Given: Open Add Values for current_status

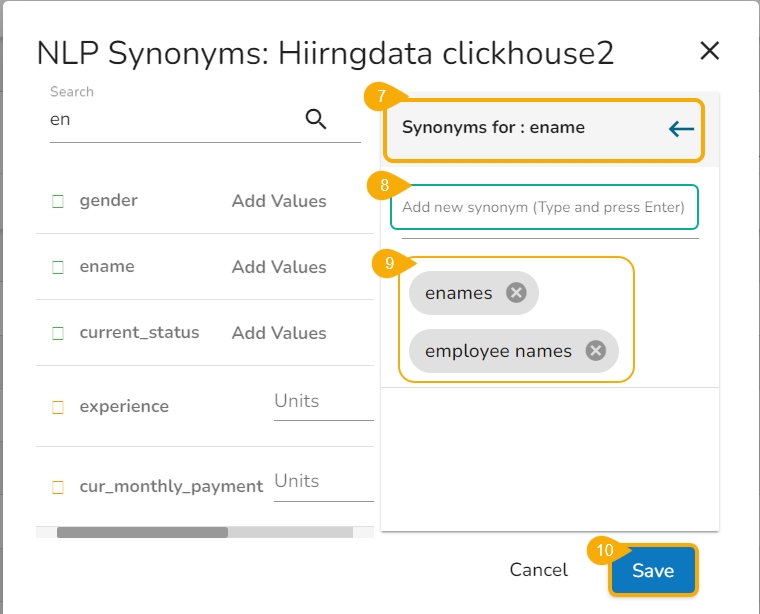Looking at the screenshot, I should point(279,333).
